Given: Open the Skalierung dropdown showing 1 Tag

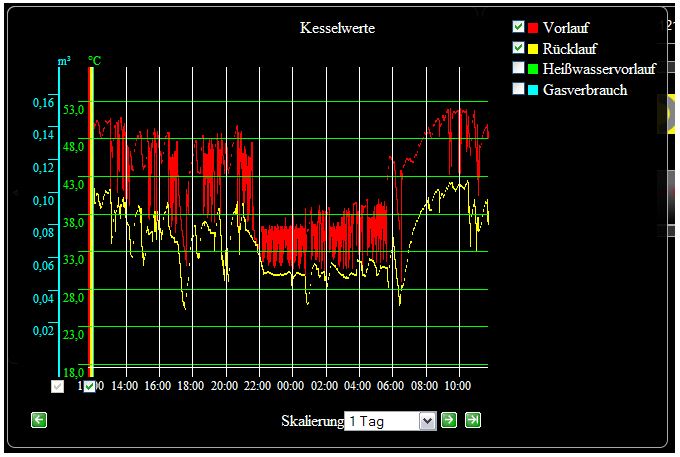Looking at the screenshot, I should (x=382, y=421).
